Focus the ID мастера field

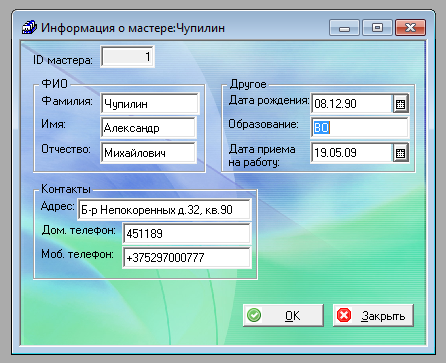click(x=127, y=57)
